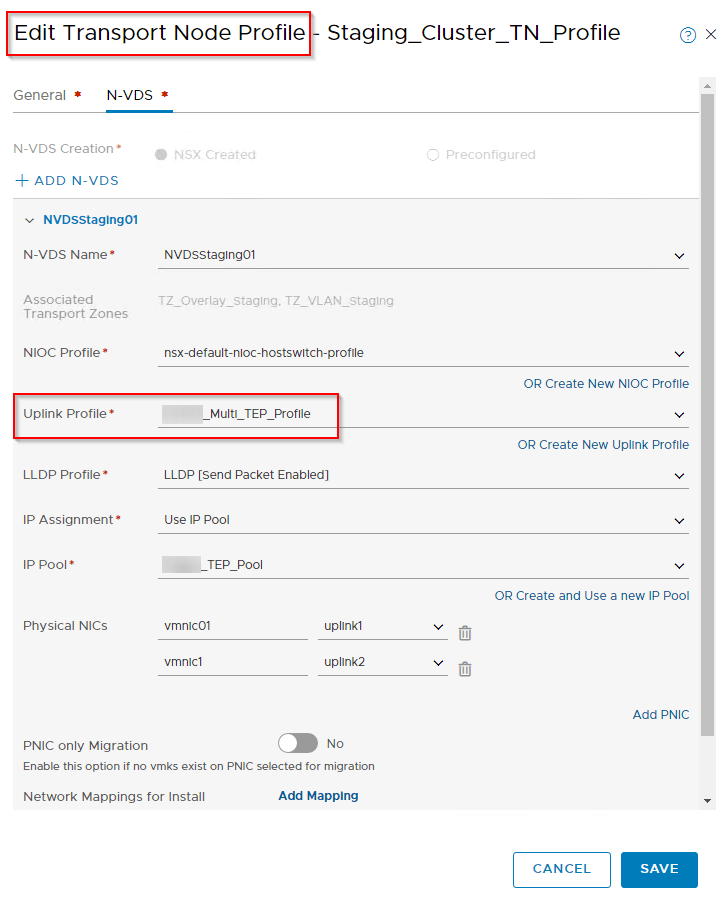
Task: Switch to the General tab
Action: 40,95
